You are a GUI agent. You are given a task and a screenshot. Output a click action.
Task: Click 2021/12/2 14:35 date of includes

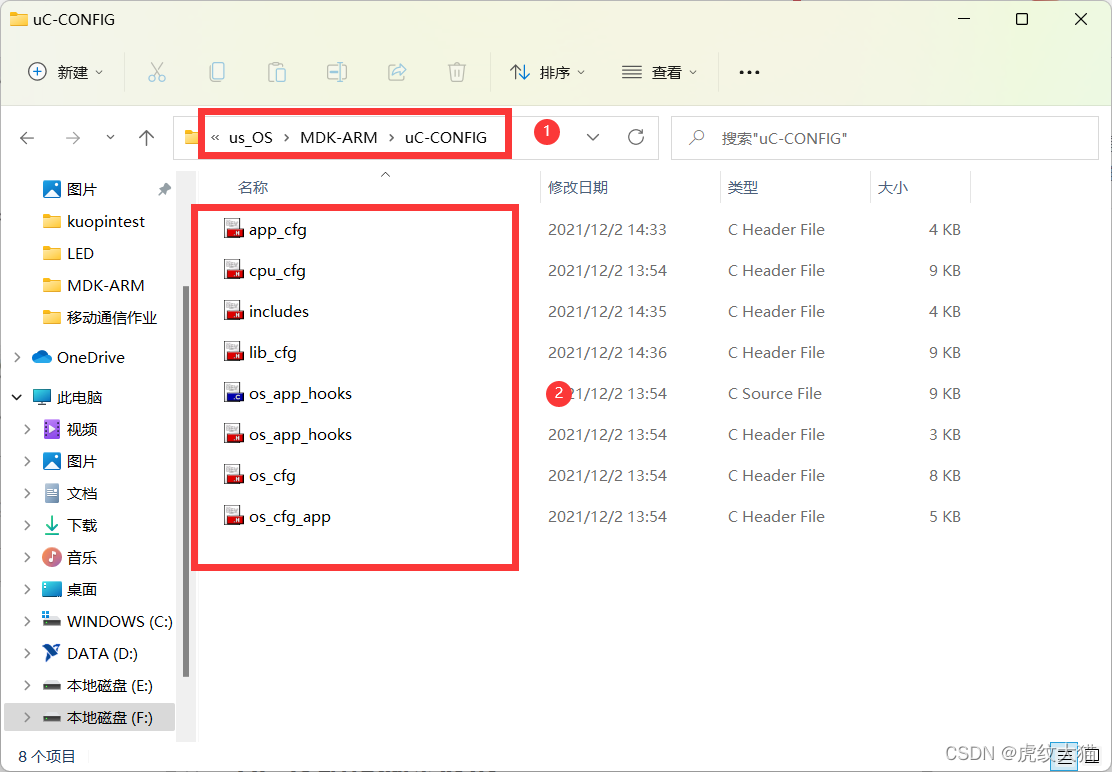tap(607, 311)
